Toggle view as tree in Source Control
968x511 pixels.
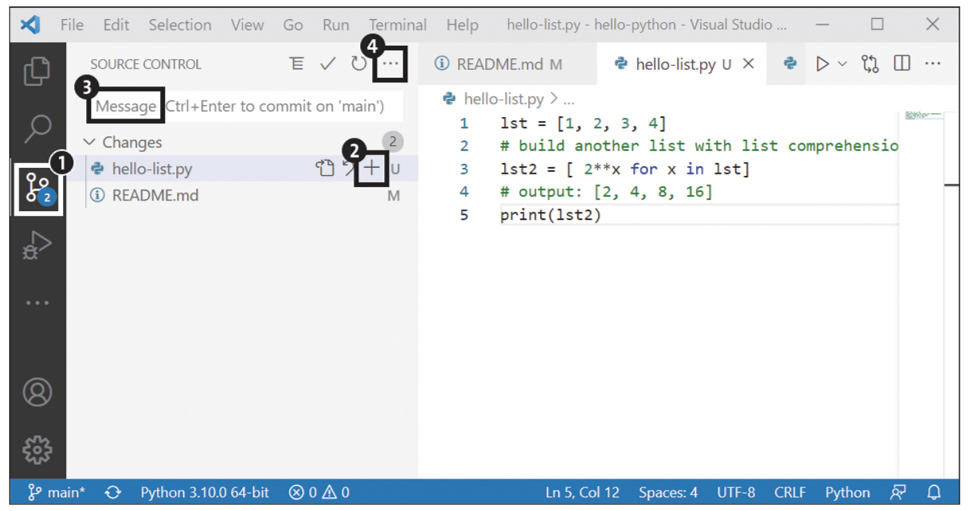[297, 64]
